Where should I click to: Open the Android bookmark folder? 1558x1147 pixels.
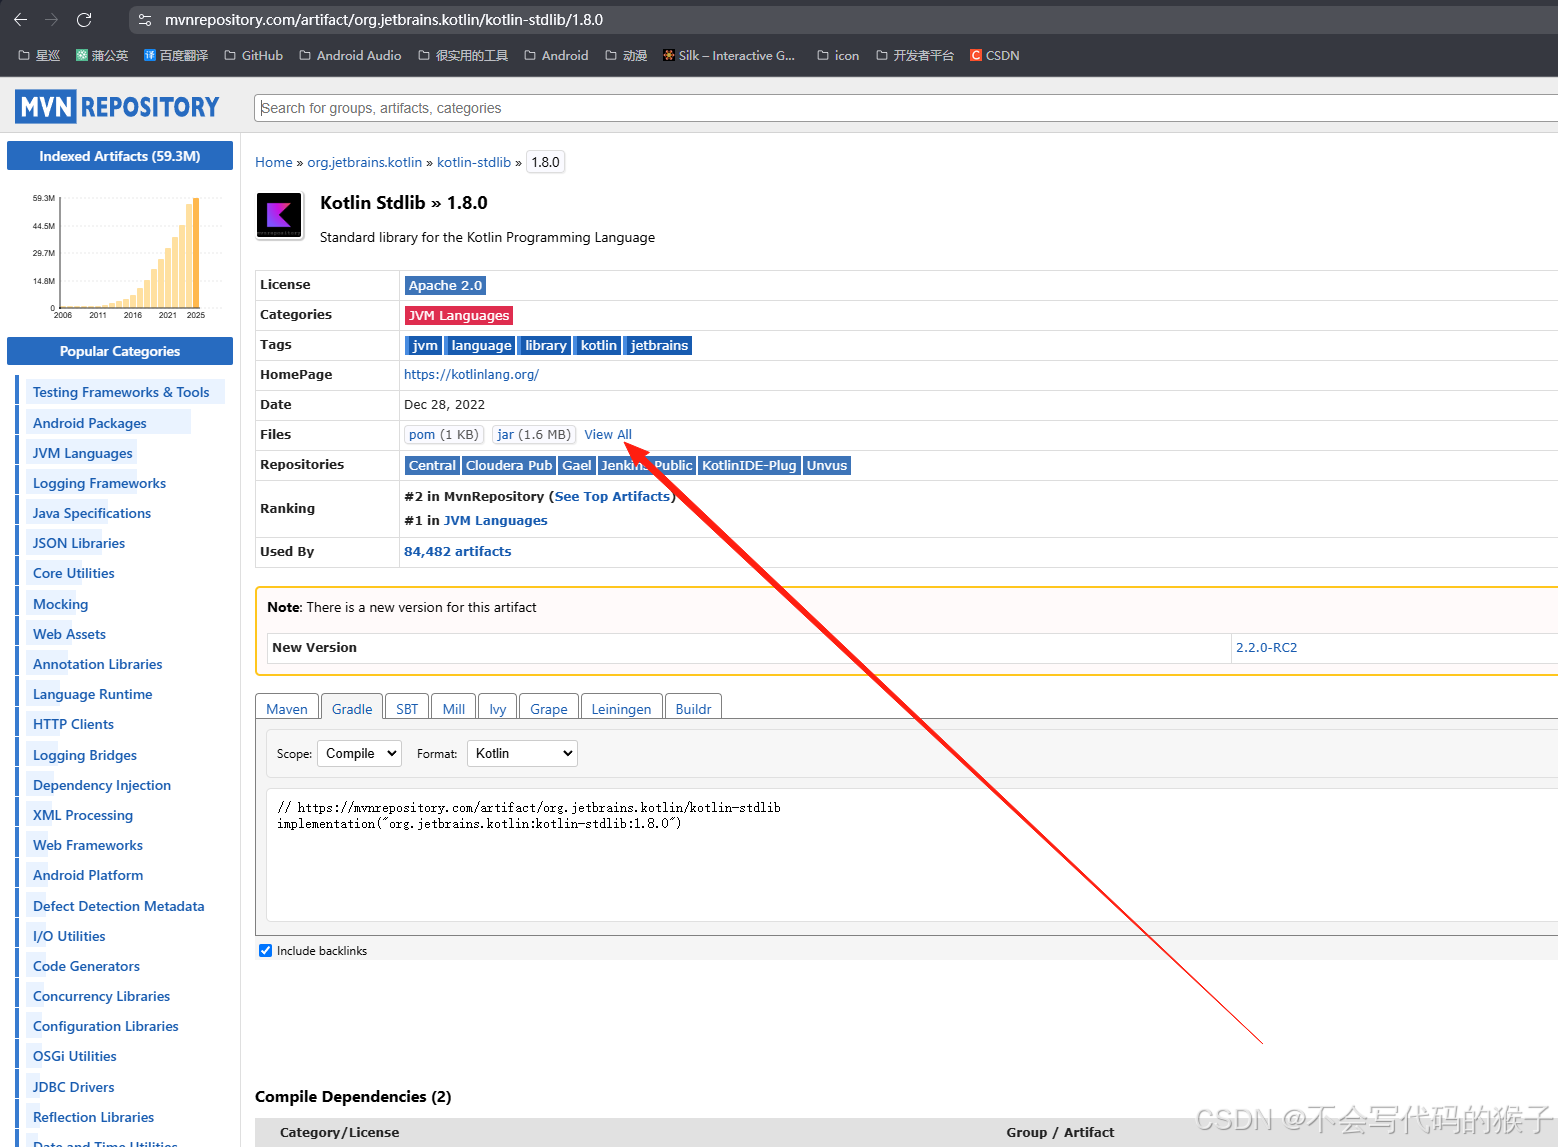coord(556,55)
